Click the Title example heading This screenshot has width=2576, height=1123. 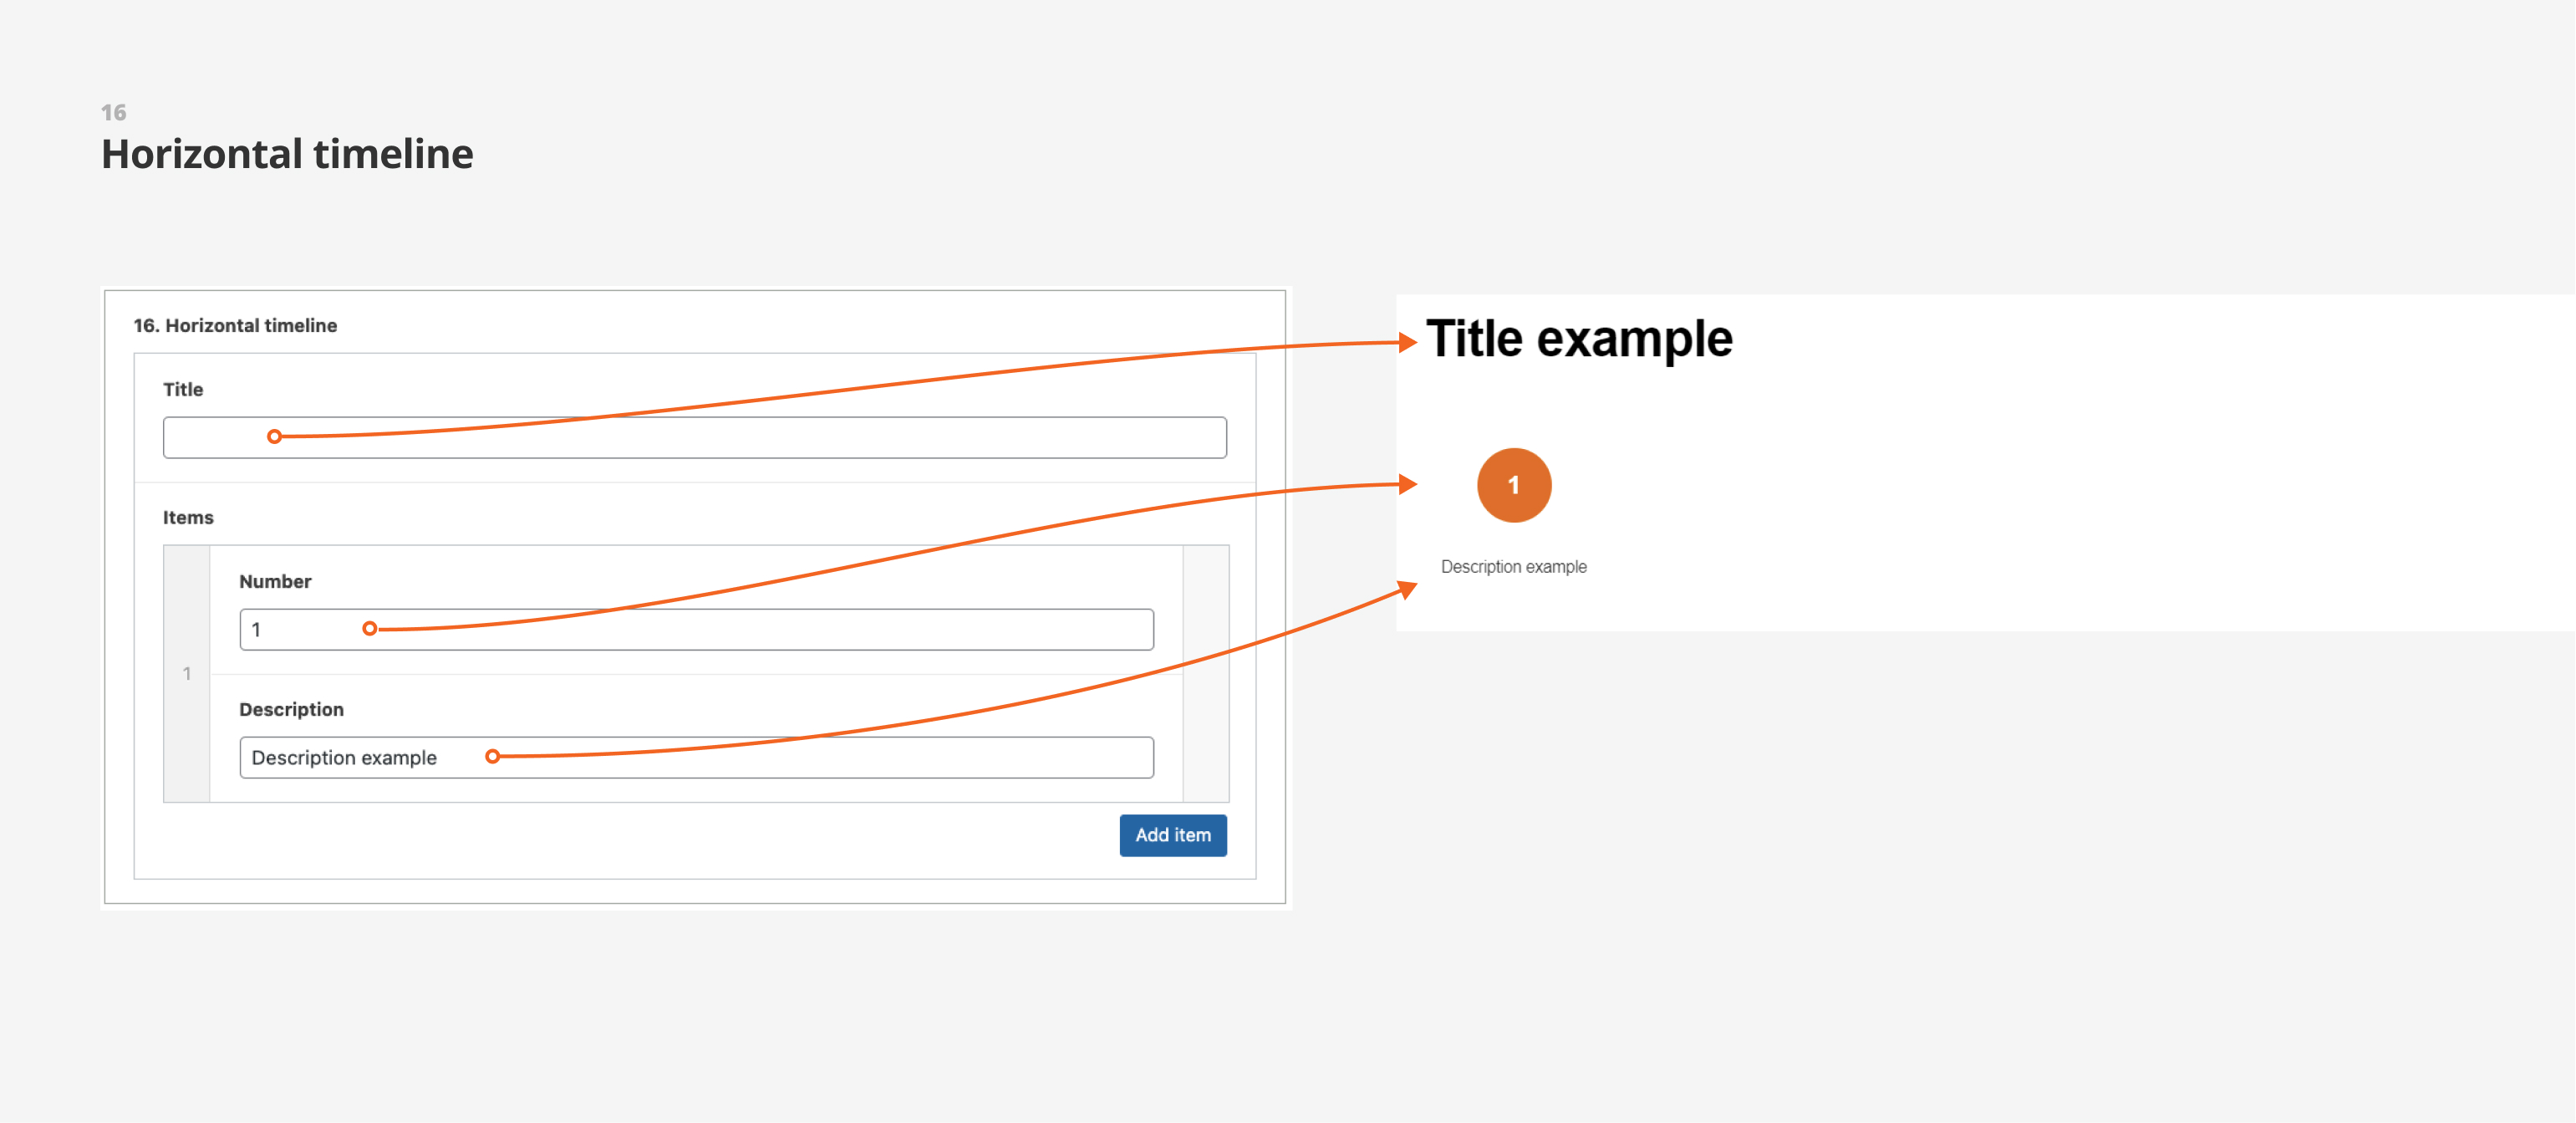1578,339
